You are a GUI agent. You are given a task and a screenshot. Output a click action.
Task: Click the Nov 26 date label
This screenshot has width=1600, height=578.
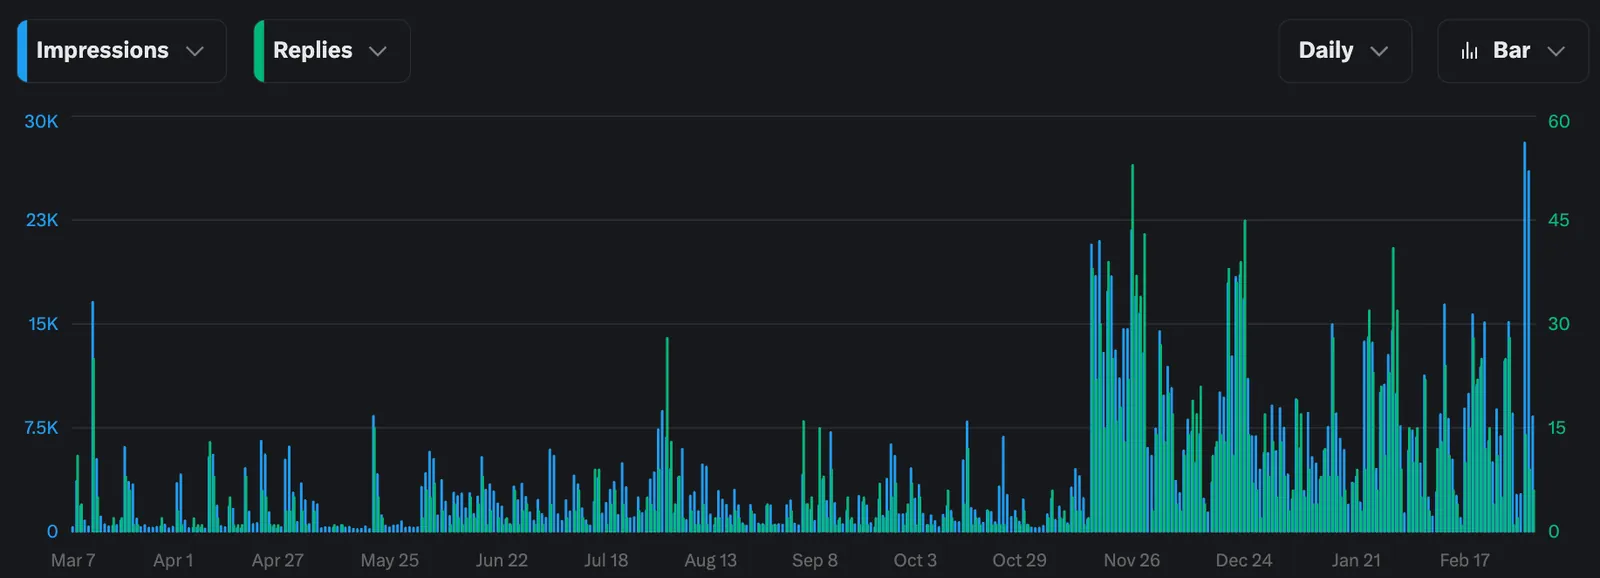[x=1132, y=560]
